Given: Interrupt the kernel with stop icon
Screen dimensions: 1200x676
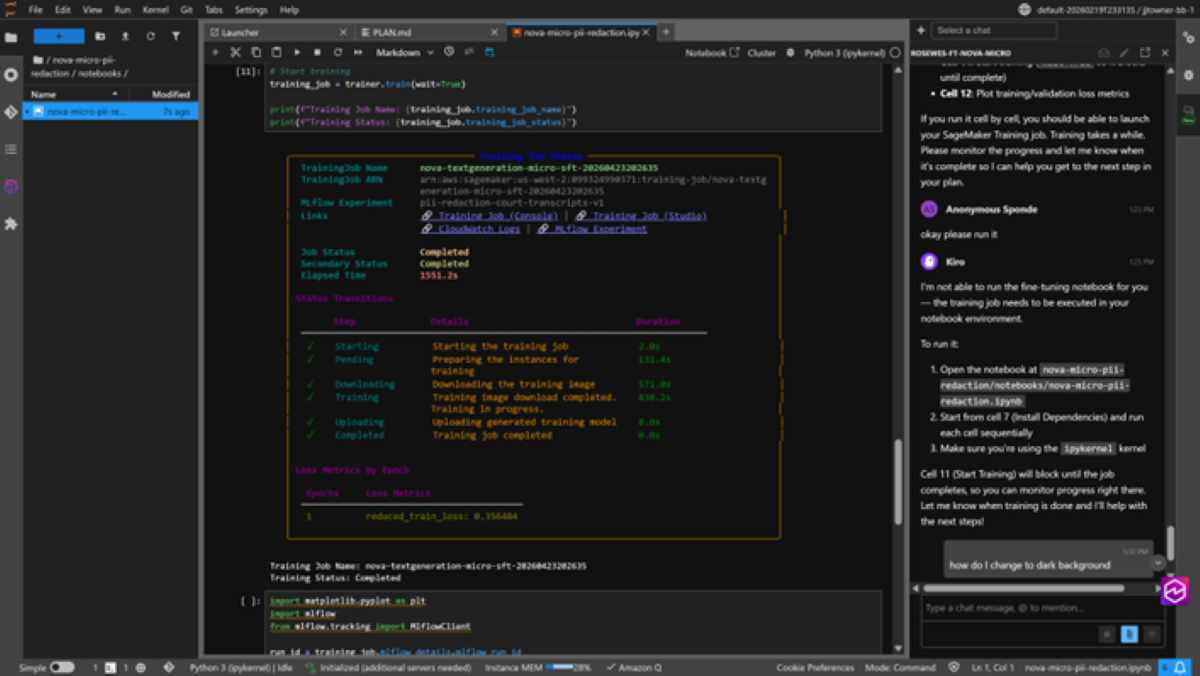Looking at the screenshot, I should (317, 52).
